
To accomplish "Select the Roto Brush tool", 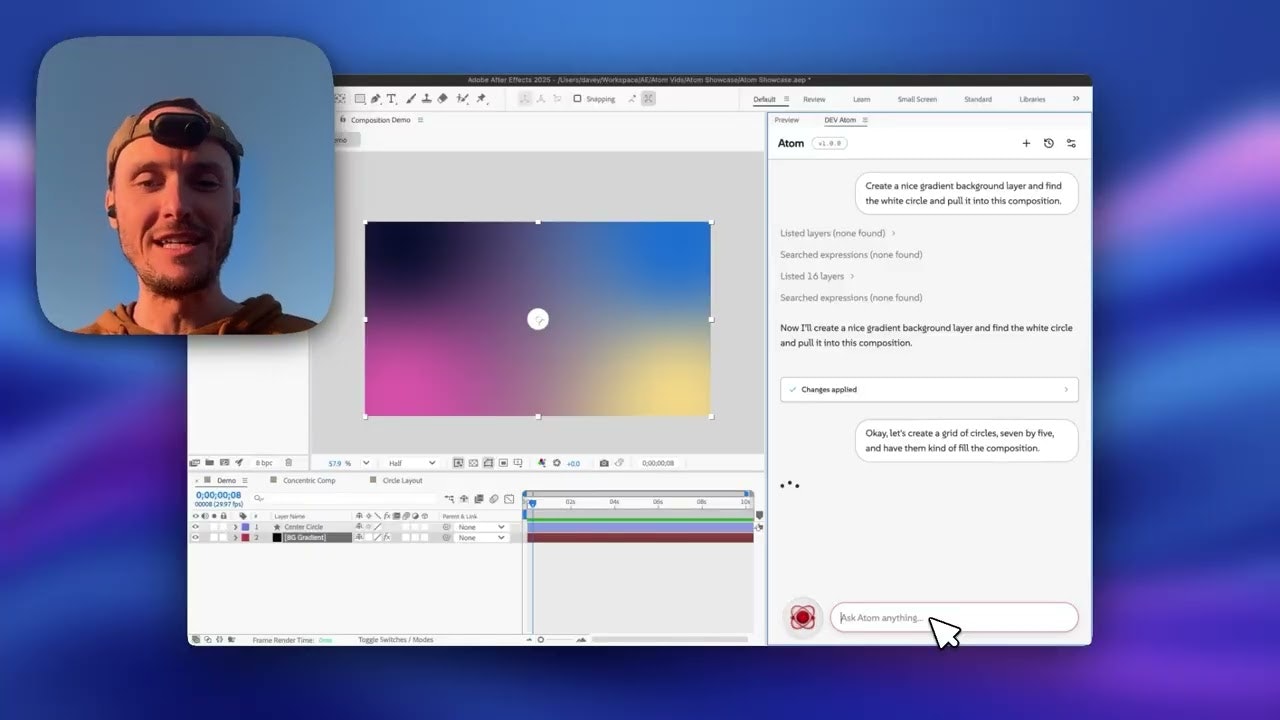I will (463, 99).
